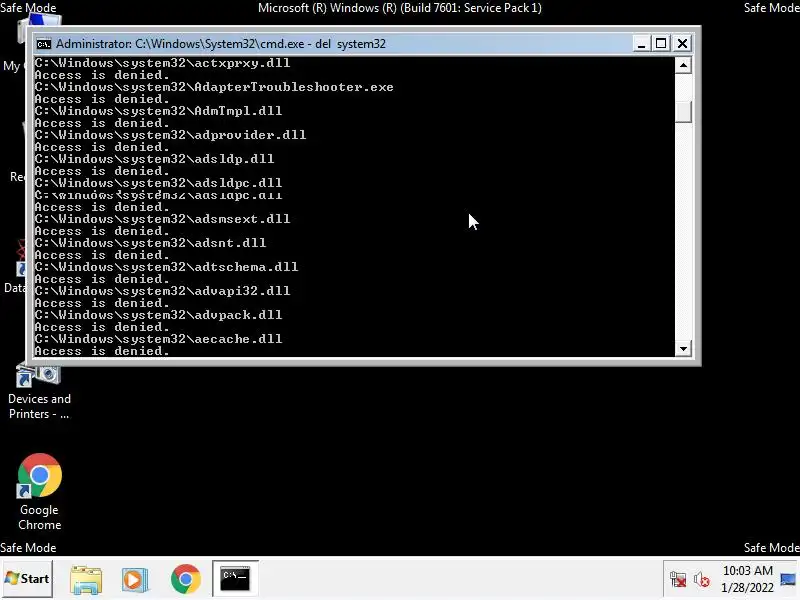
Task: Click the line adtschema.dll
Action: 166,267
